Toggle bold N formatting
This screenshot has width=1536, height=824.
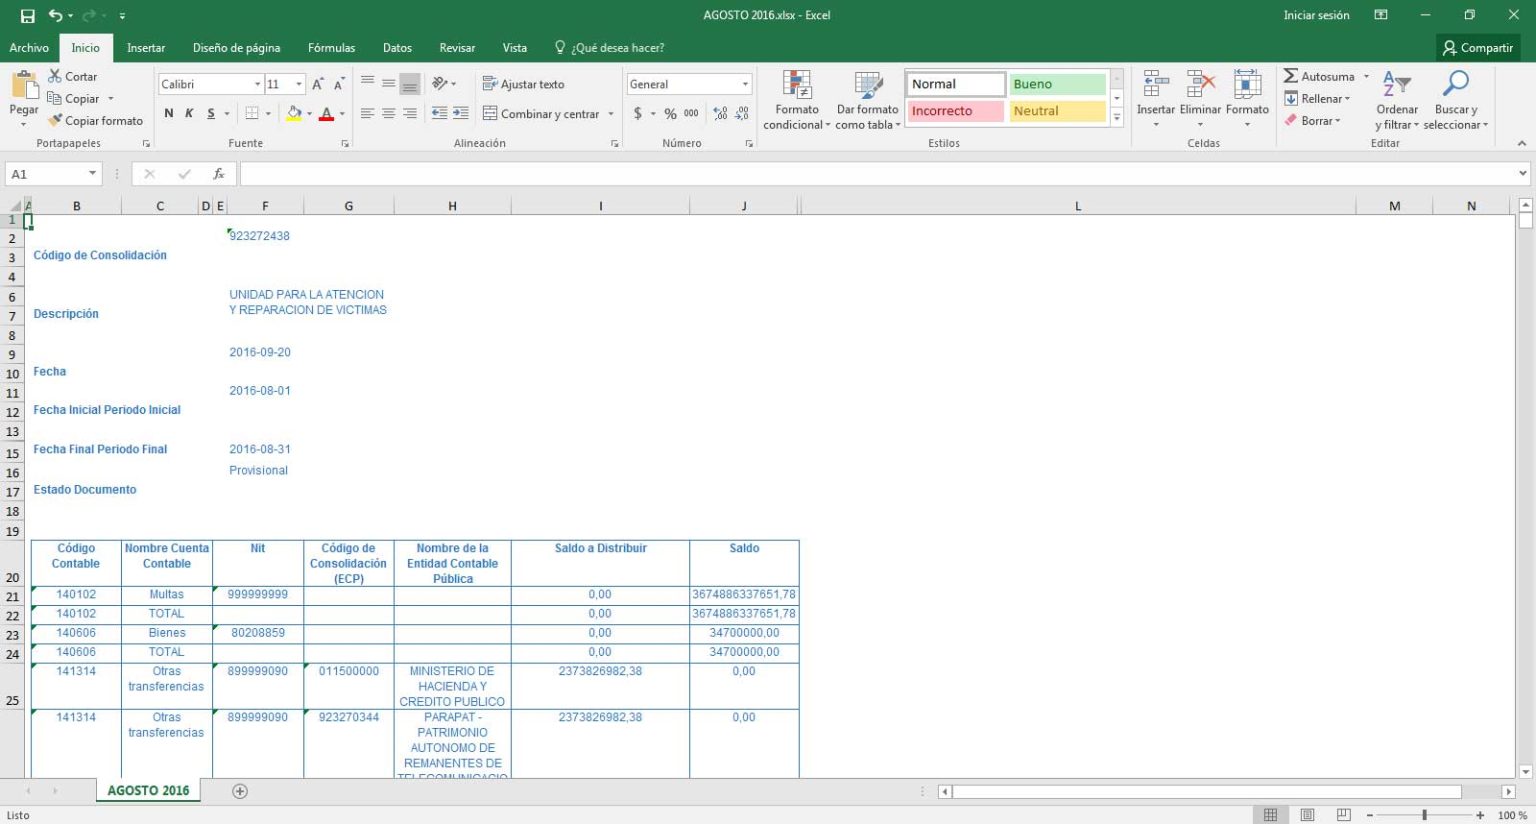point(169,114)
